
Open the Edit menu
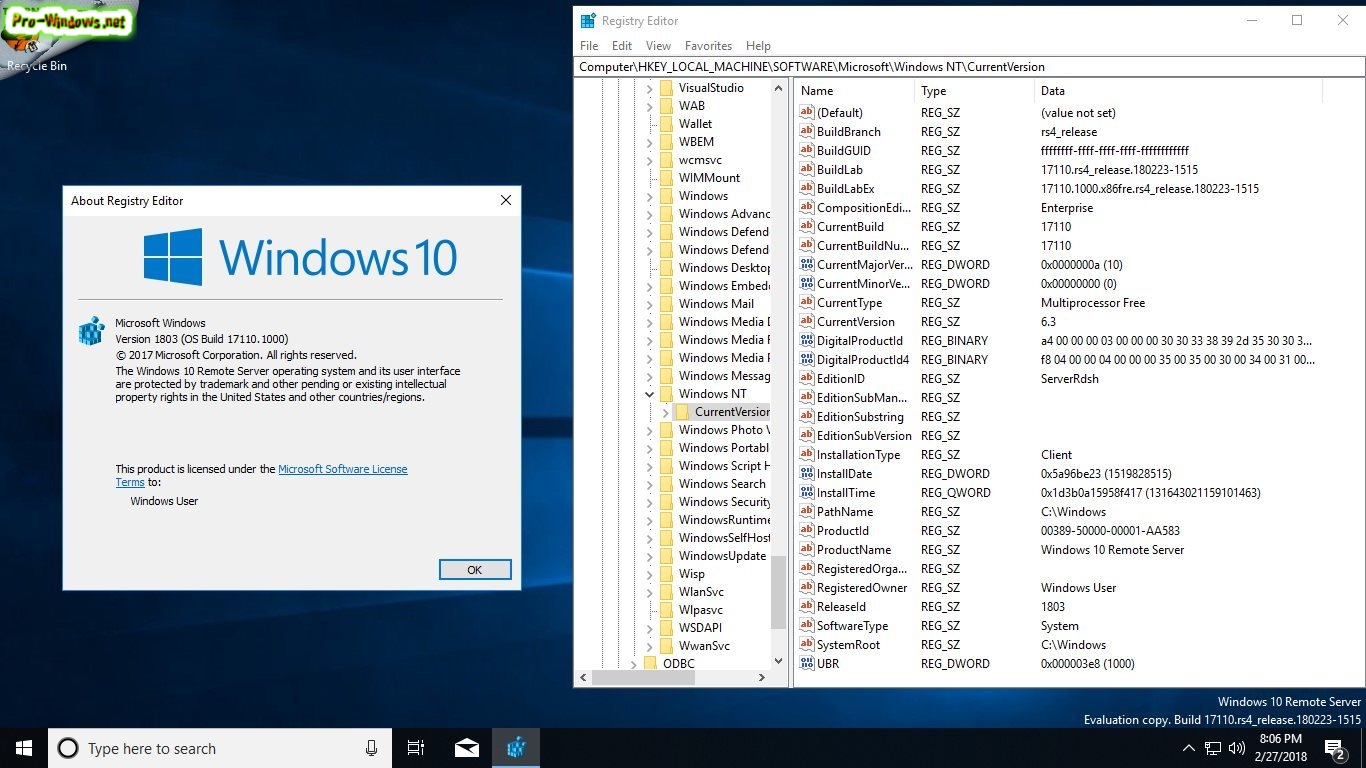[x=622, y=46]
